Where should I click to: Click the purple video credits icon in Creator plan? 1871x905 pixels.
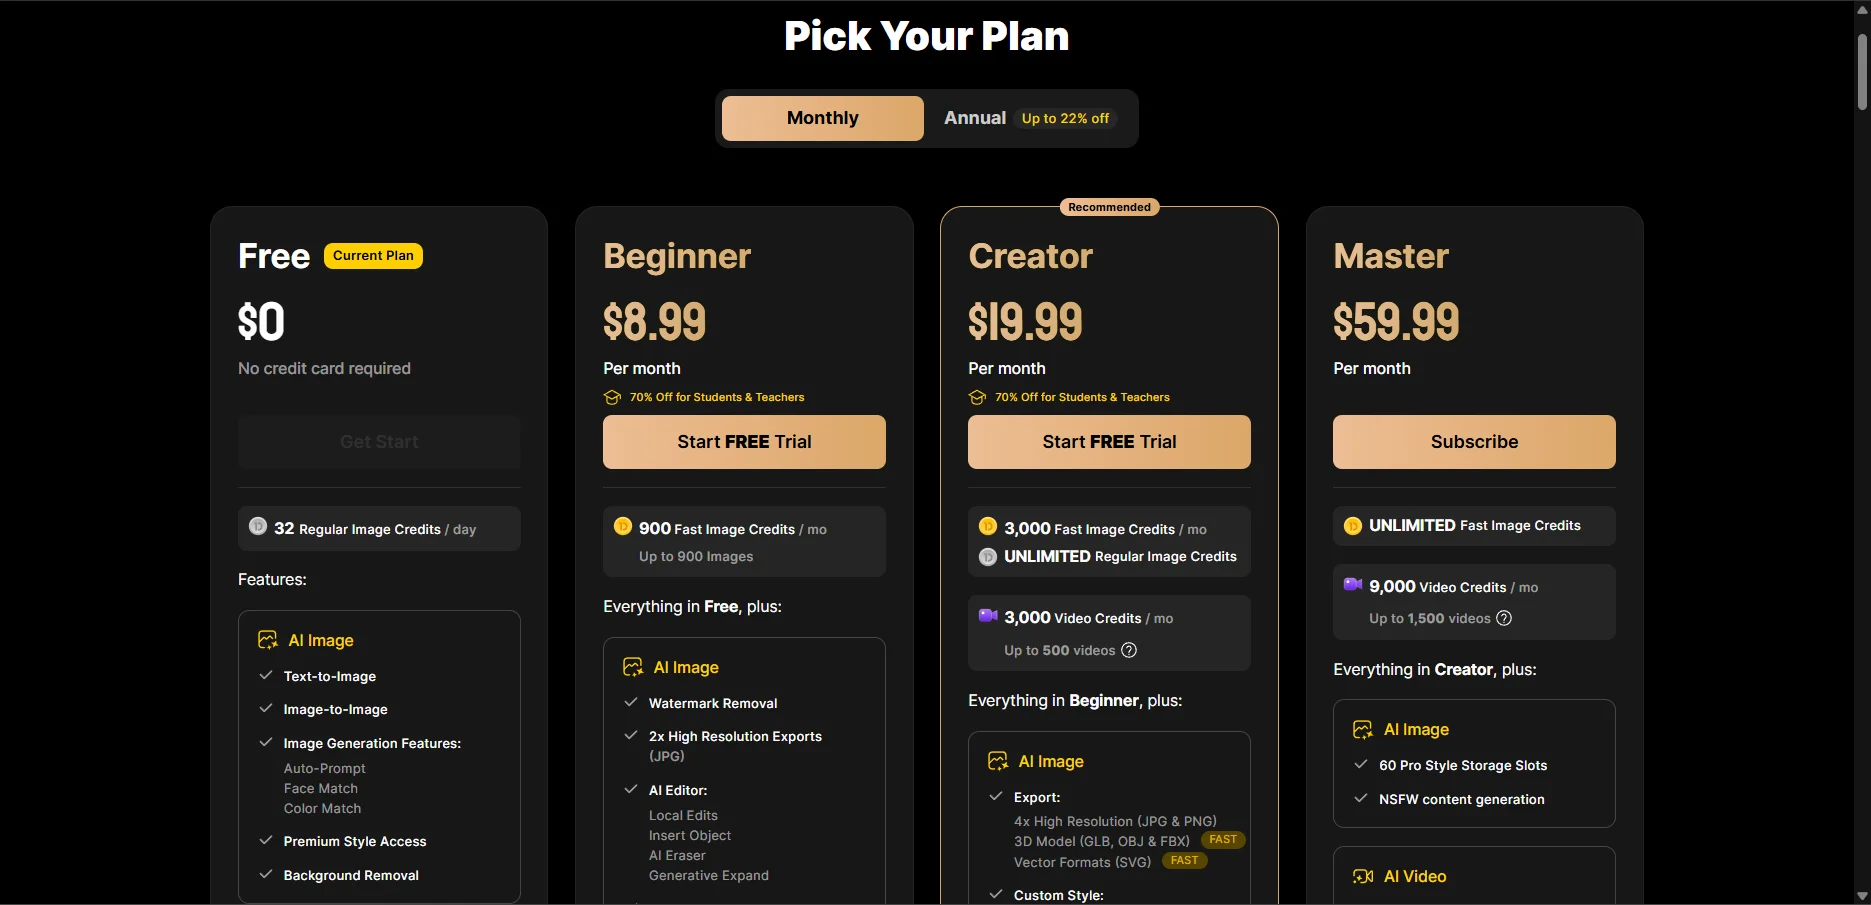988,616
